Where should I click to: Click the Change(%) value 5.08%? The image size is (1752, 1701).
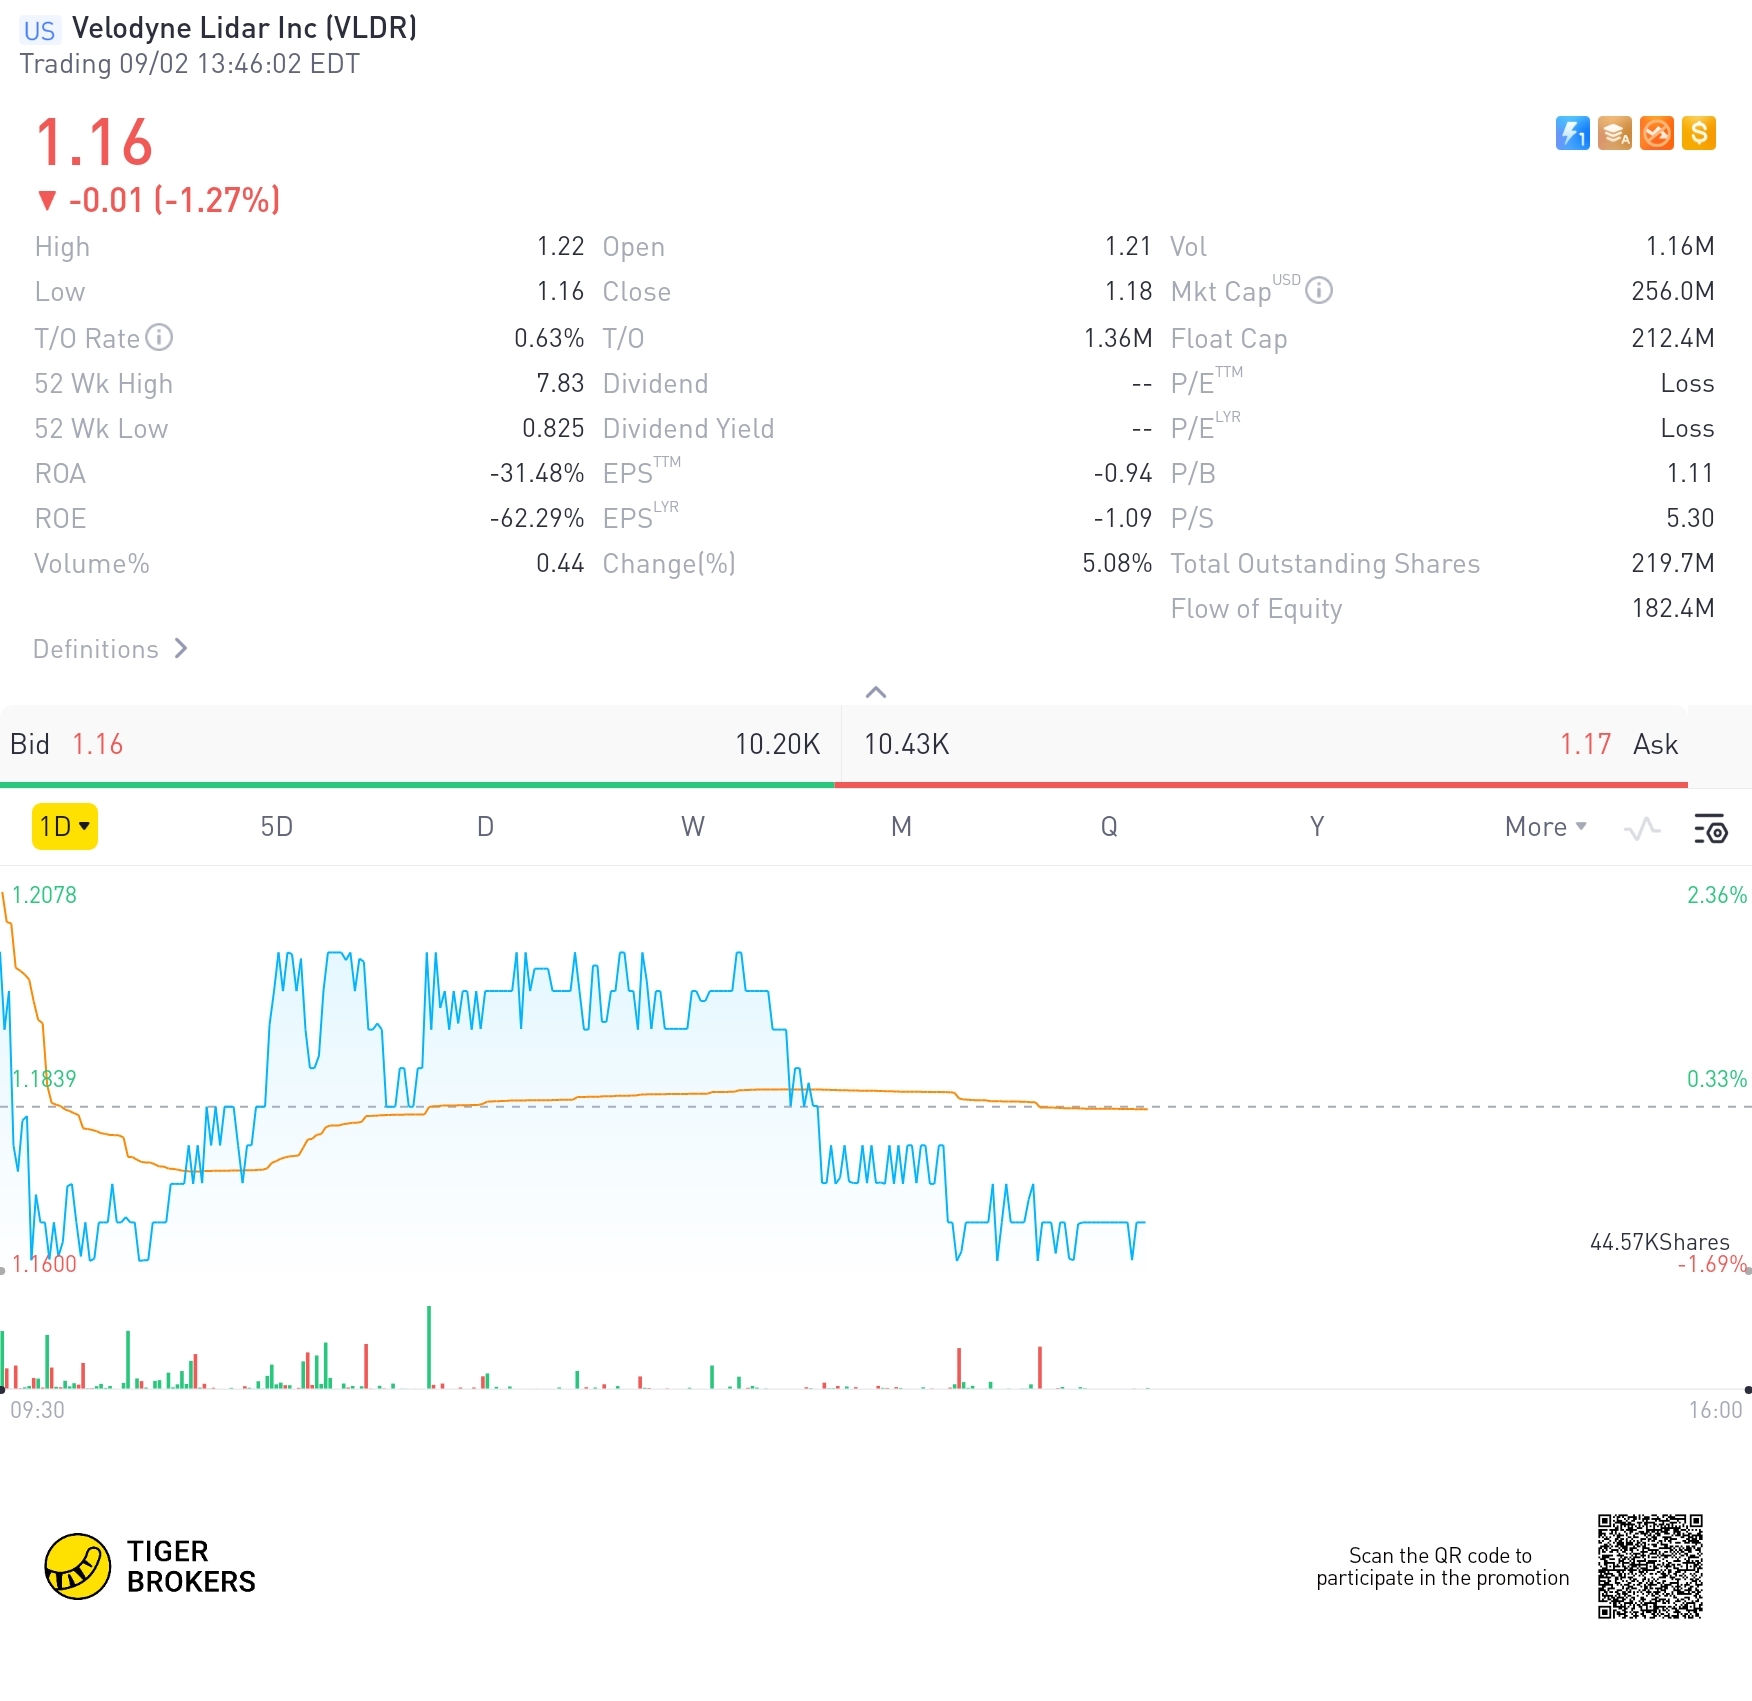tap(1117, 563)
